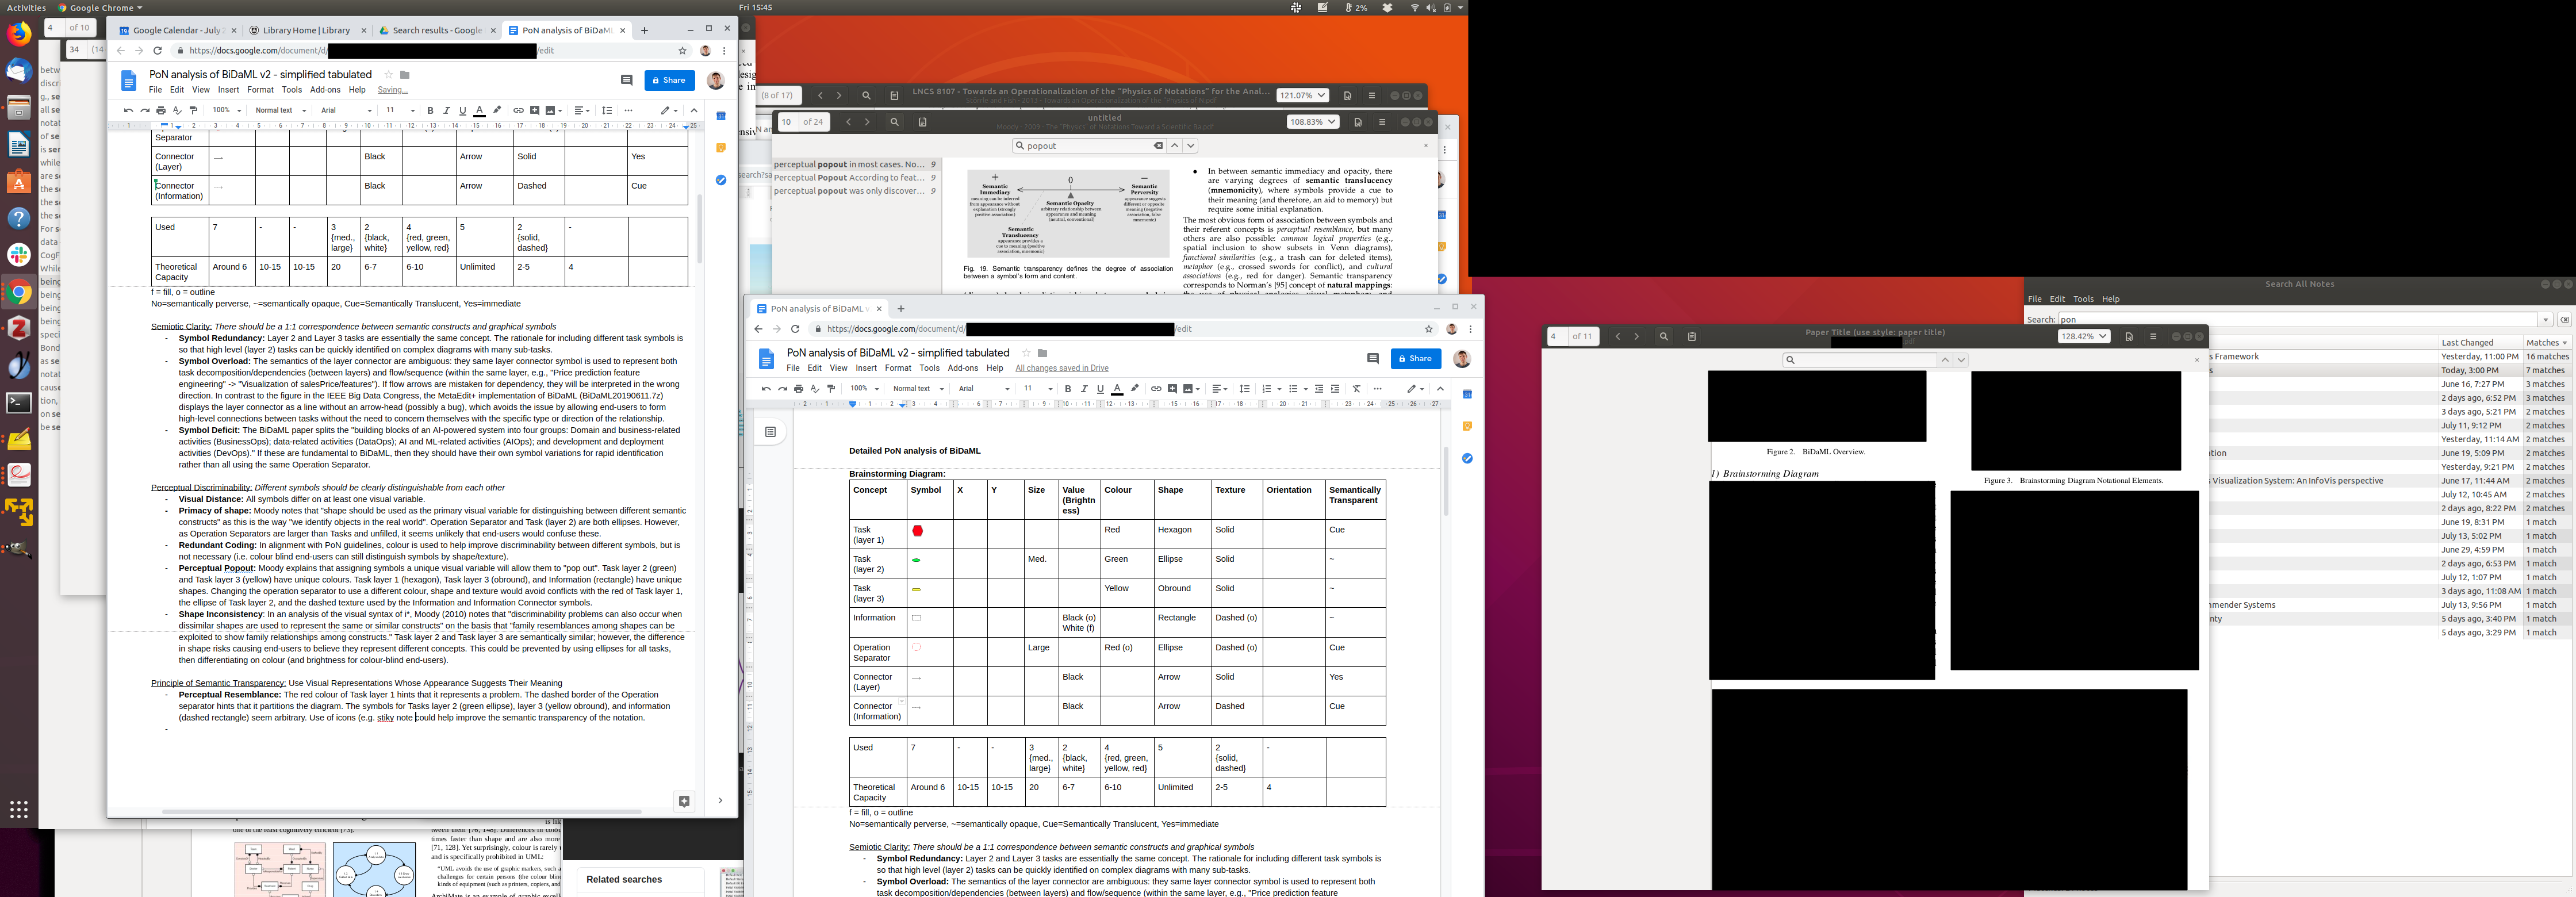
Task: Click the clear formatting icon in Docs toolbar
Action: coord(1357,388)
